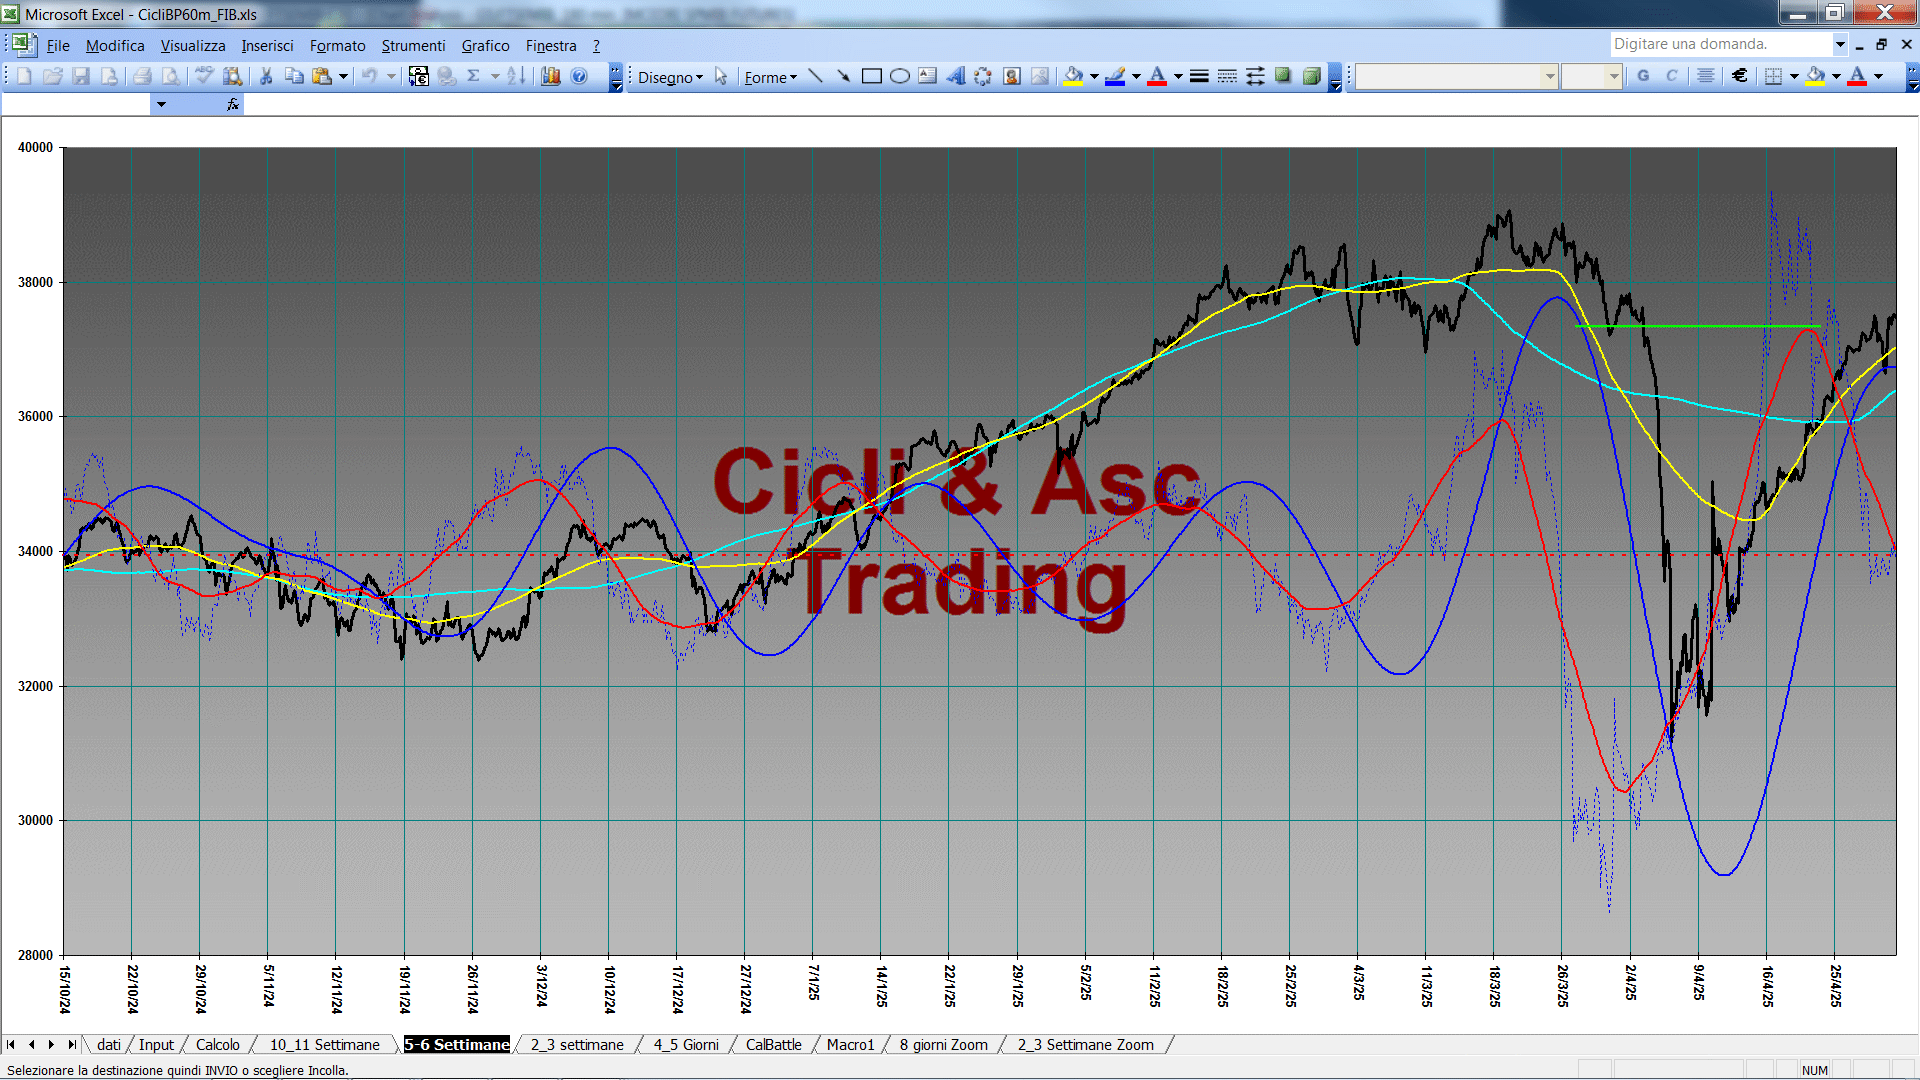Open the font name combo box

[1457, 76]
